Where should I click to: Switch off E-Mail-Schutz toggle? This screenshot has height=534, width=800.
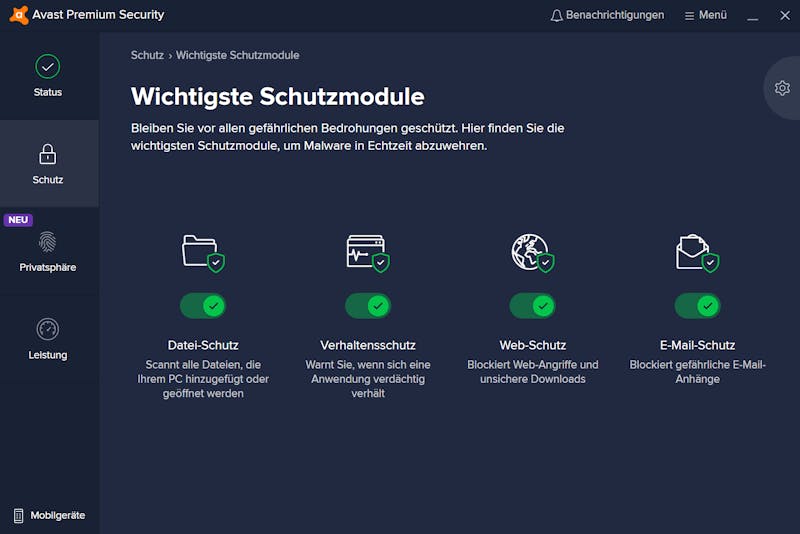point(697,306)
